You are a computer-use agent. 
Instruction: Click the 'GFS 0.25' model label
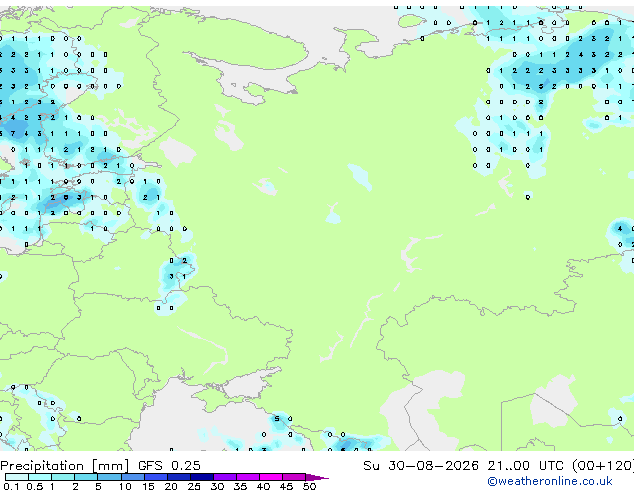tap(169, 466)
